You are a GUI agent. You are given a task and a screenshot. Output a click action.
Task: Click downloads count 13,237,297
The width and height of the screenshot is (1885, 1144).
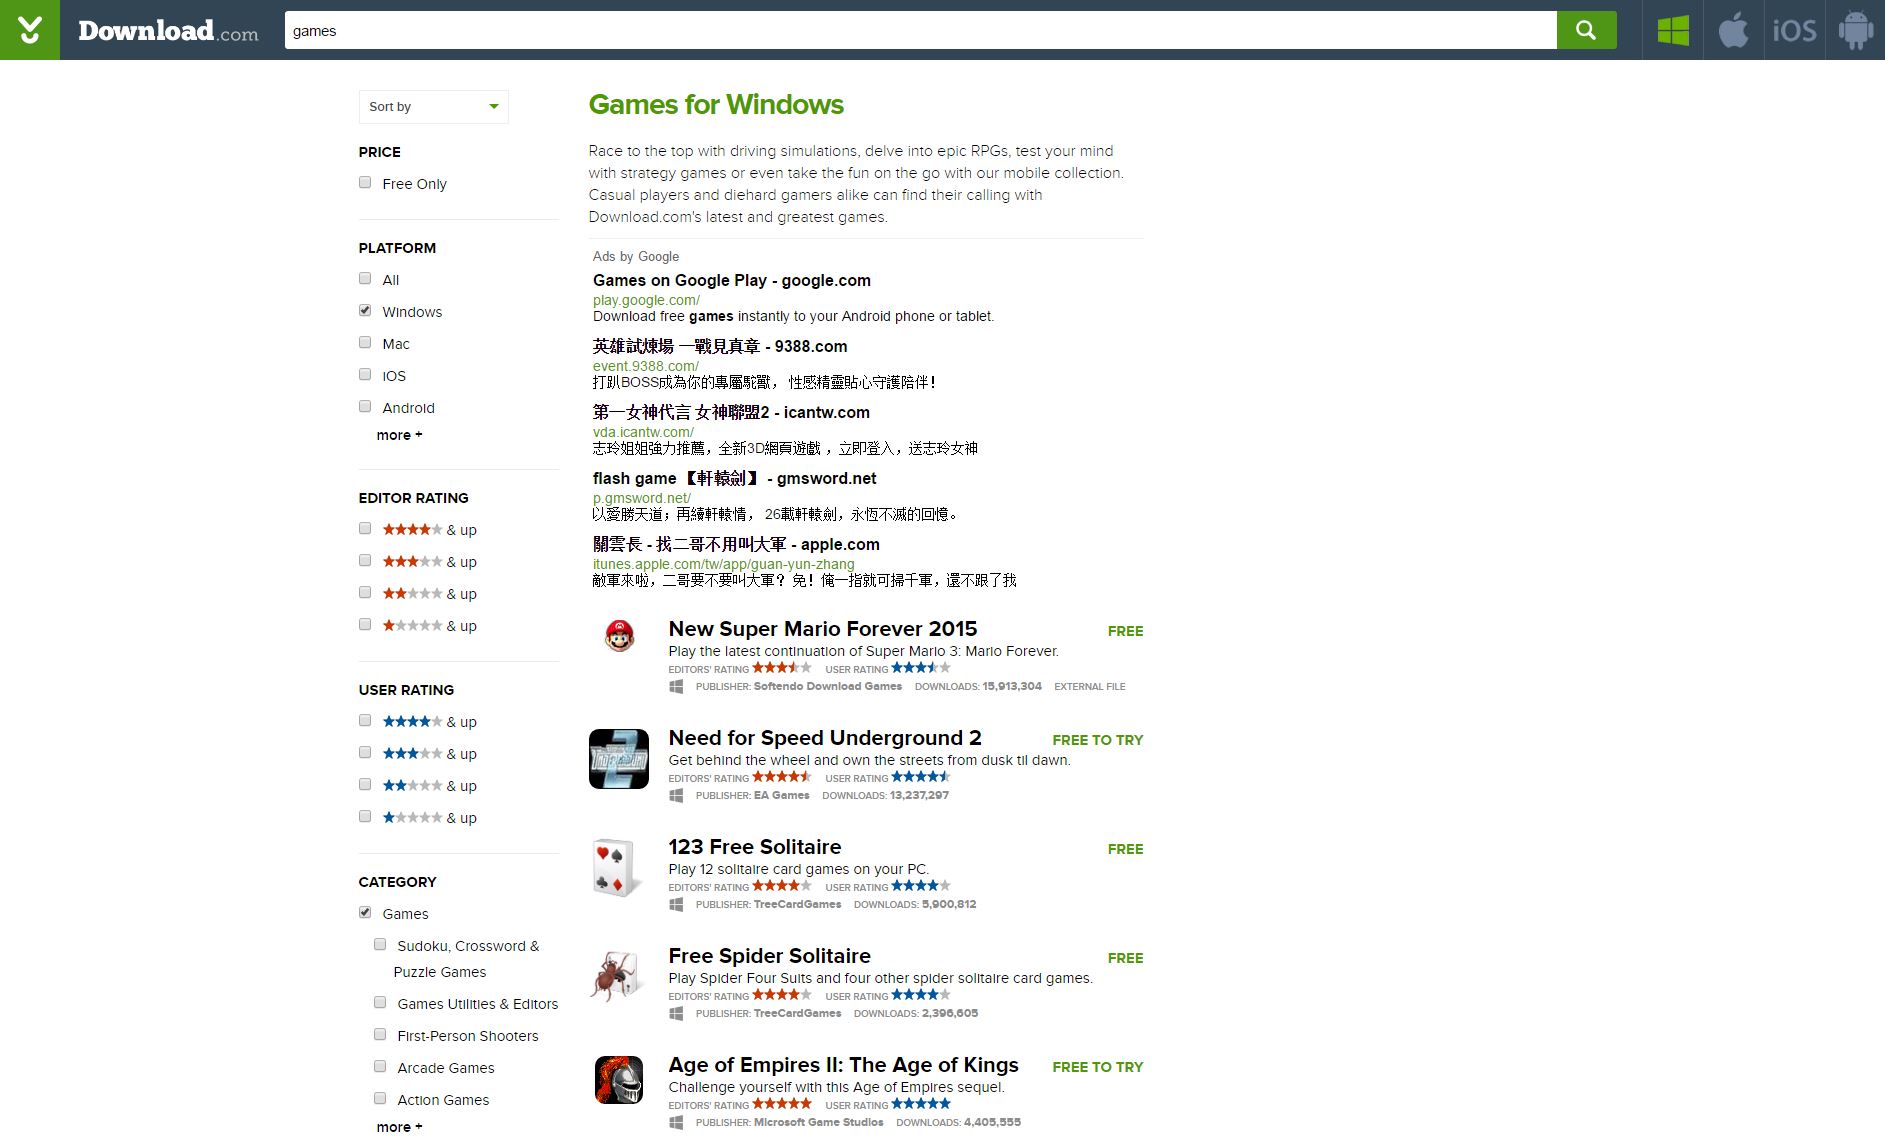919,796
